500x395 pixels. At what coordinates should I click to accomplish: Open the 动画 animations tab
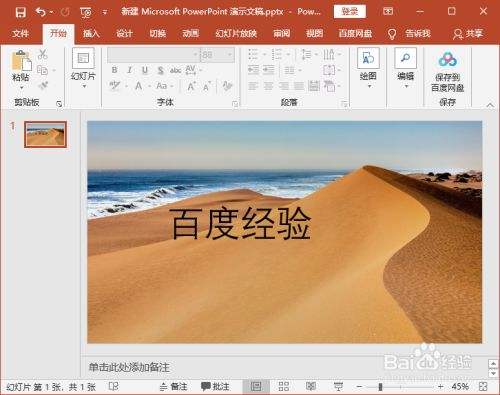point(190,33)
